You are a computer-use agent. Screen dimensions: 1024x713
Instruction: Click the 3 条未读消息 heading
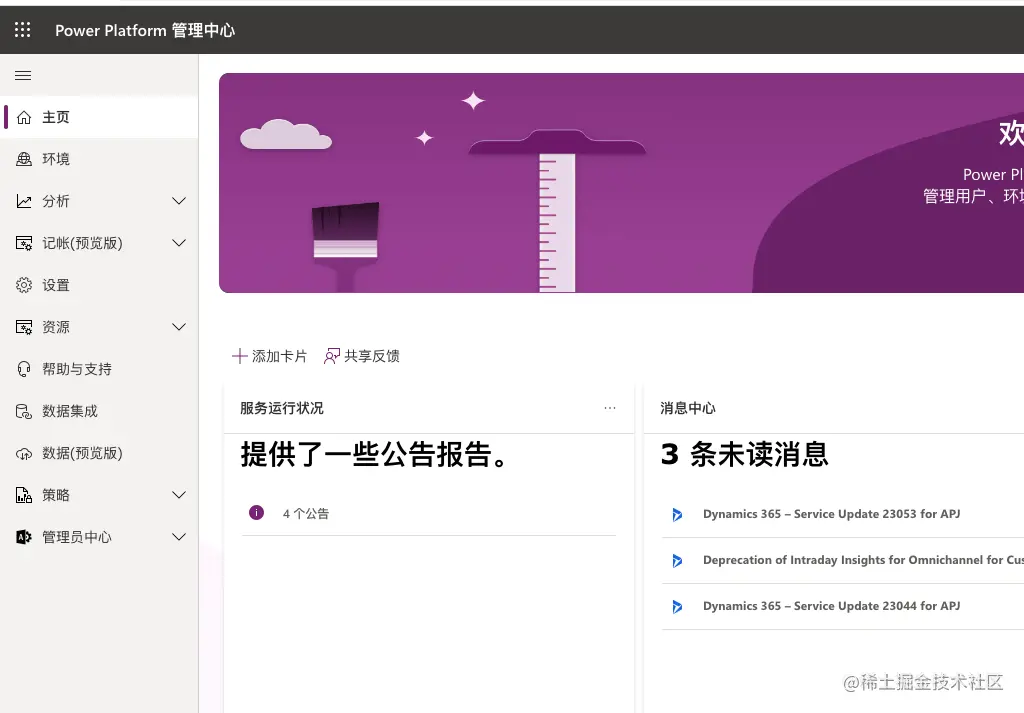[744, 454]
